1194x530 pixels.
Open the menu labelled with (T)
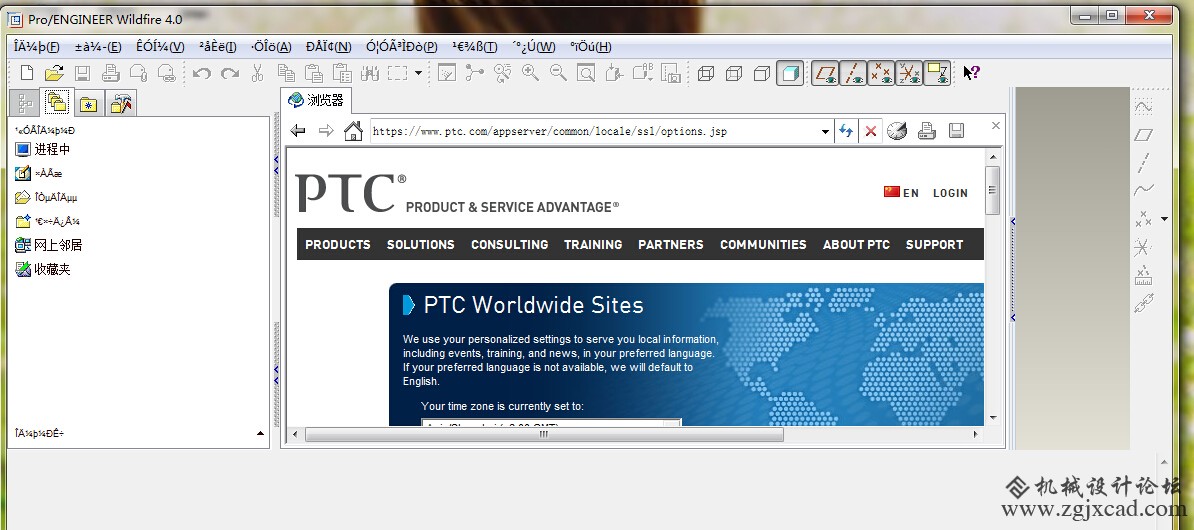[x=475, y=46]
